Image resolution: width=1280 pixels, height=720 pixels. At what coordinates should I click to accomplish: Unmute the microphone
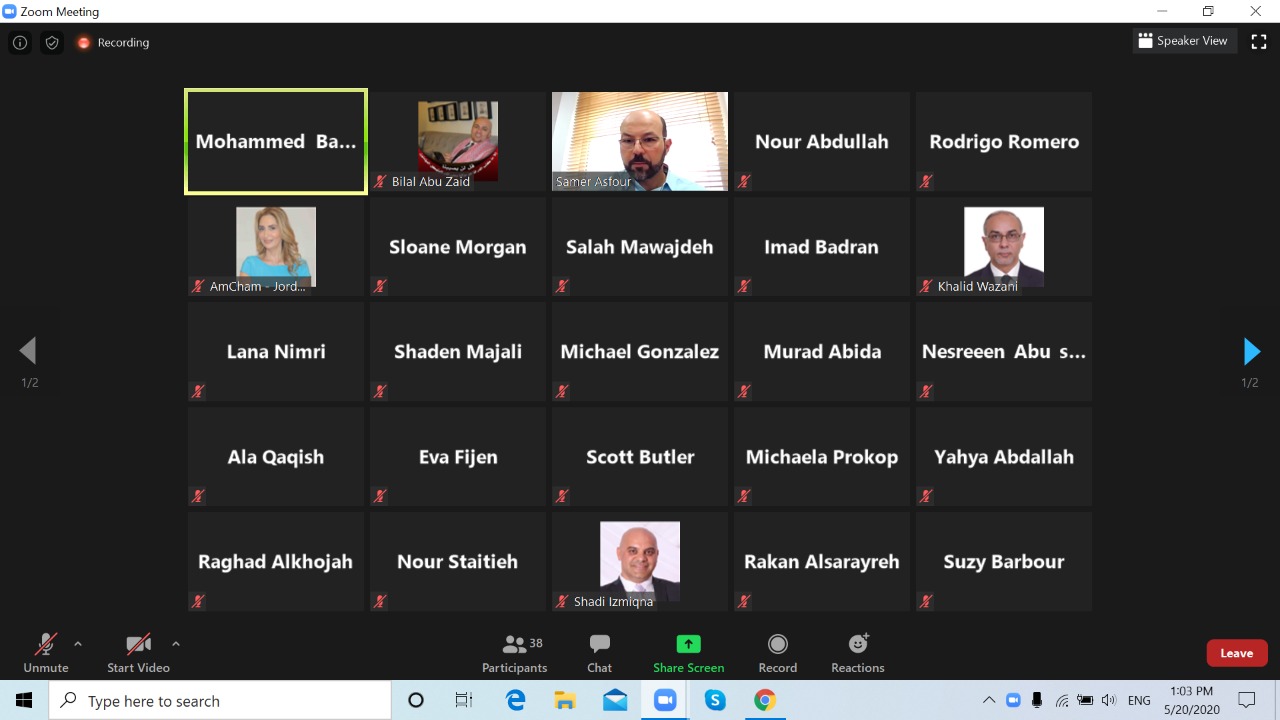[46, 653]
